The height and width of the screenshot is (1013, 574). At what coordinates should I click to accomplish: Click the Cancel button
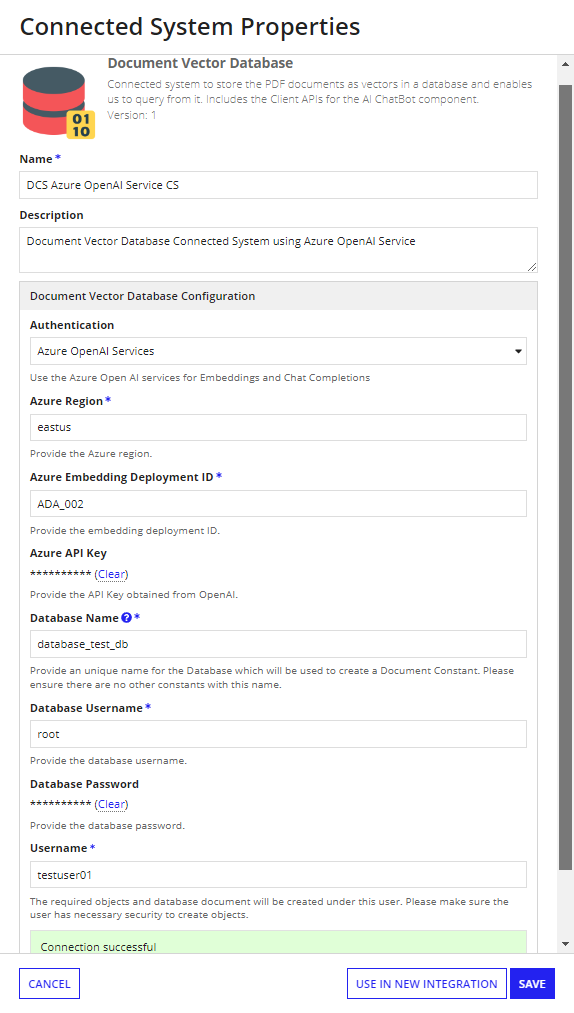[49, 984]
